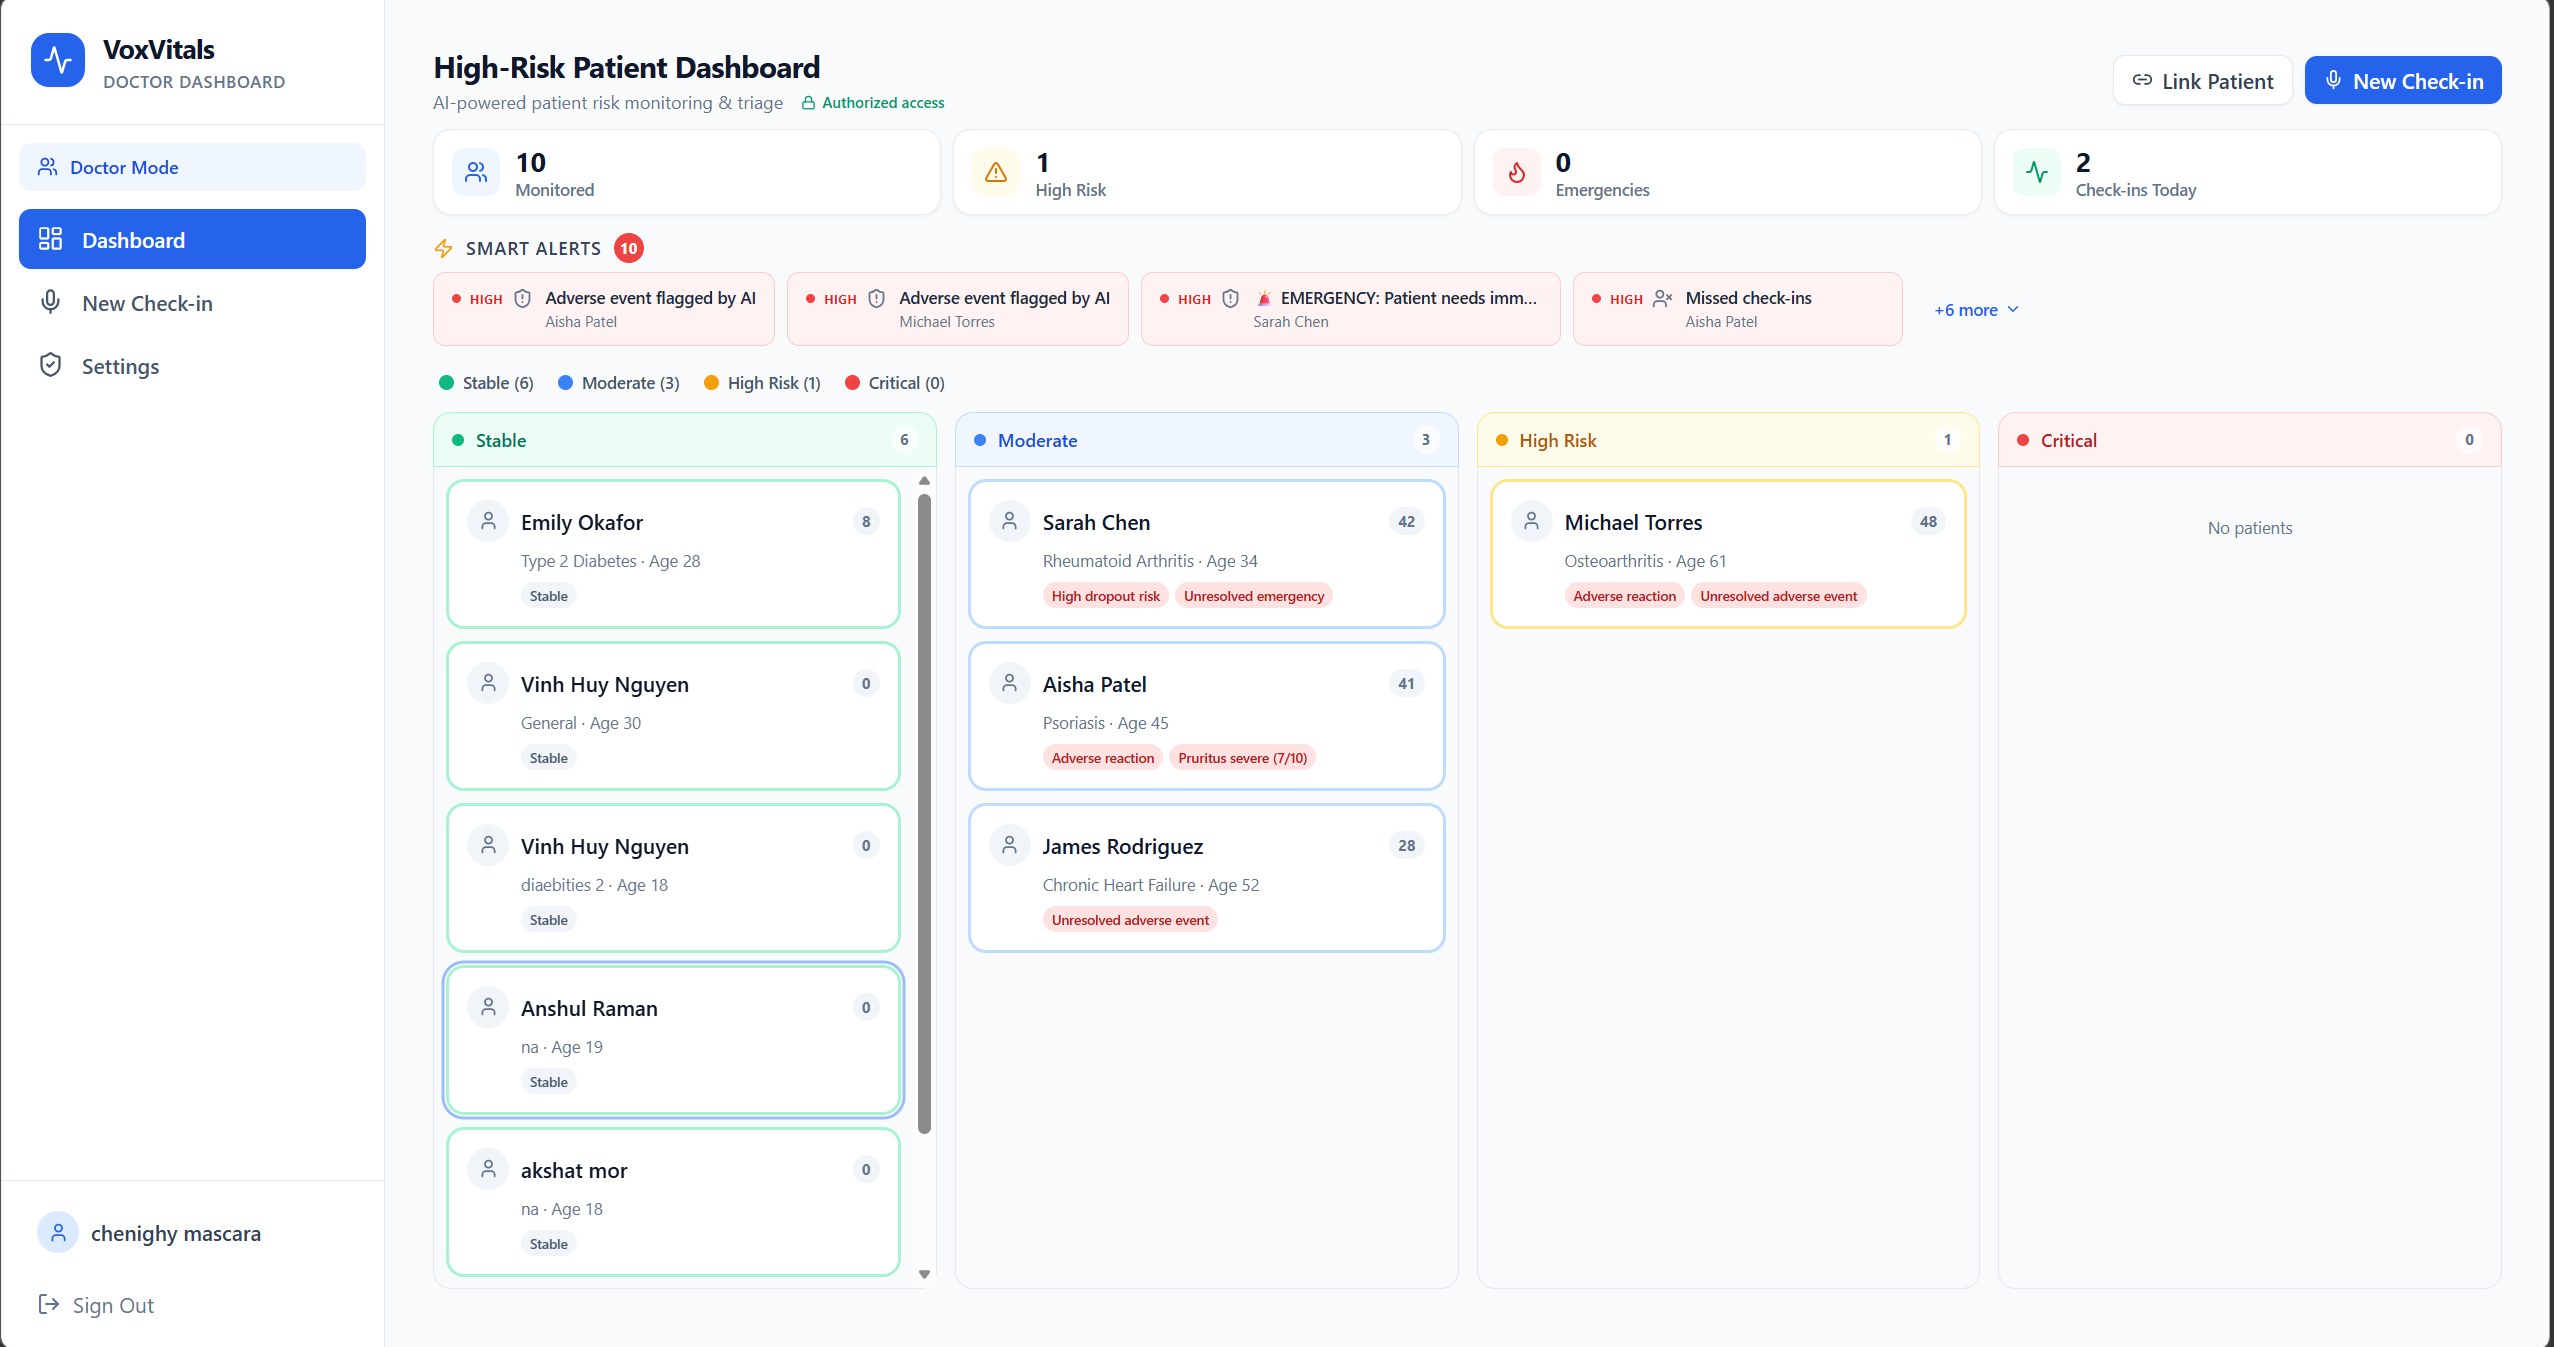Open Settings from the sidebar menu

(x=120, y=366)
